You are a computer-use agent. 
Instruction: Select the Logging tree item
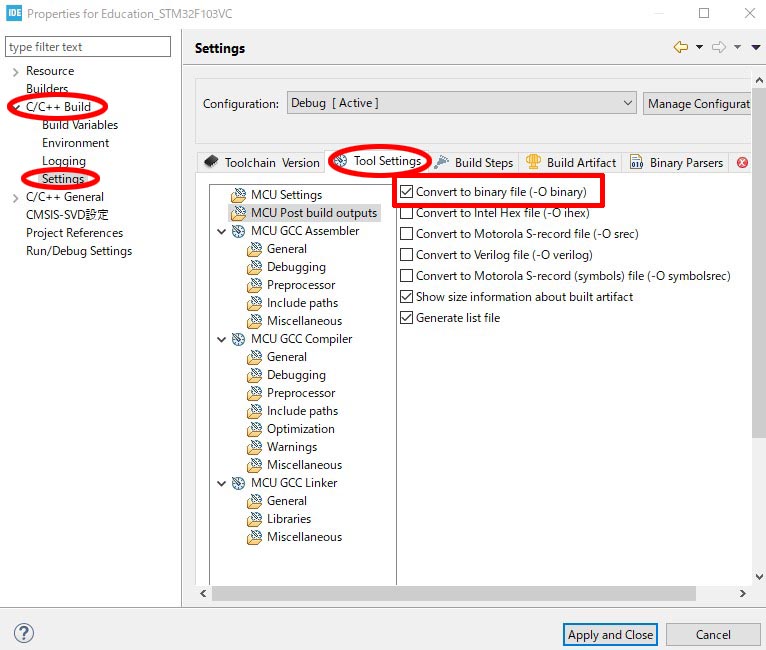(64, 161)
